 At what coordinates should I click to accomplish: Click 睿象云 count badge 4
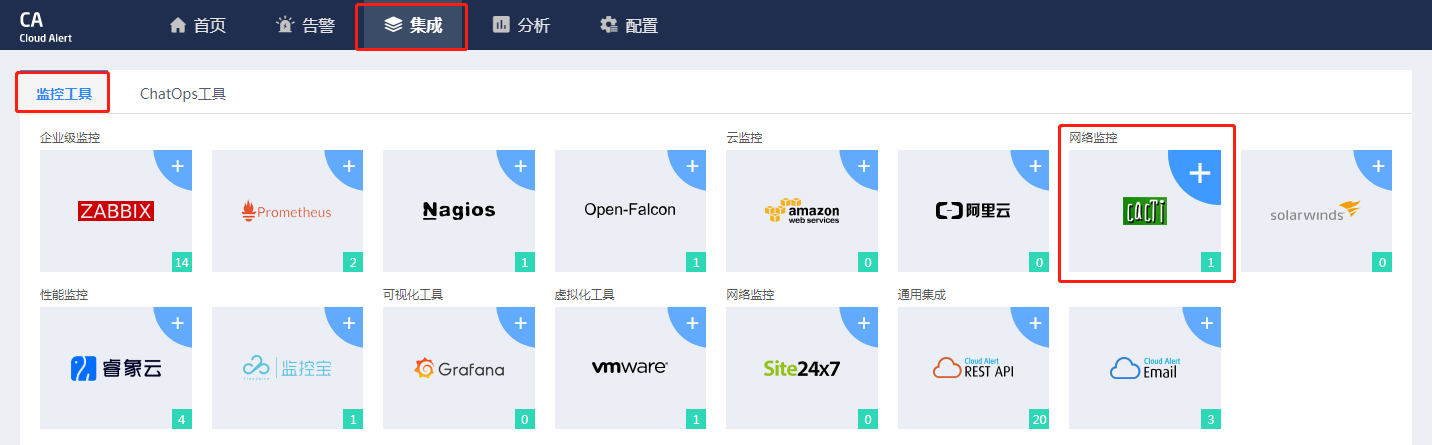181,421
